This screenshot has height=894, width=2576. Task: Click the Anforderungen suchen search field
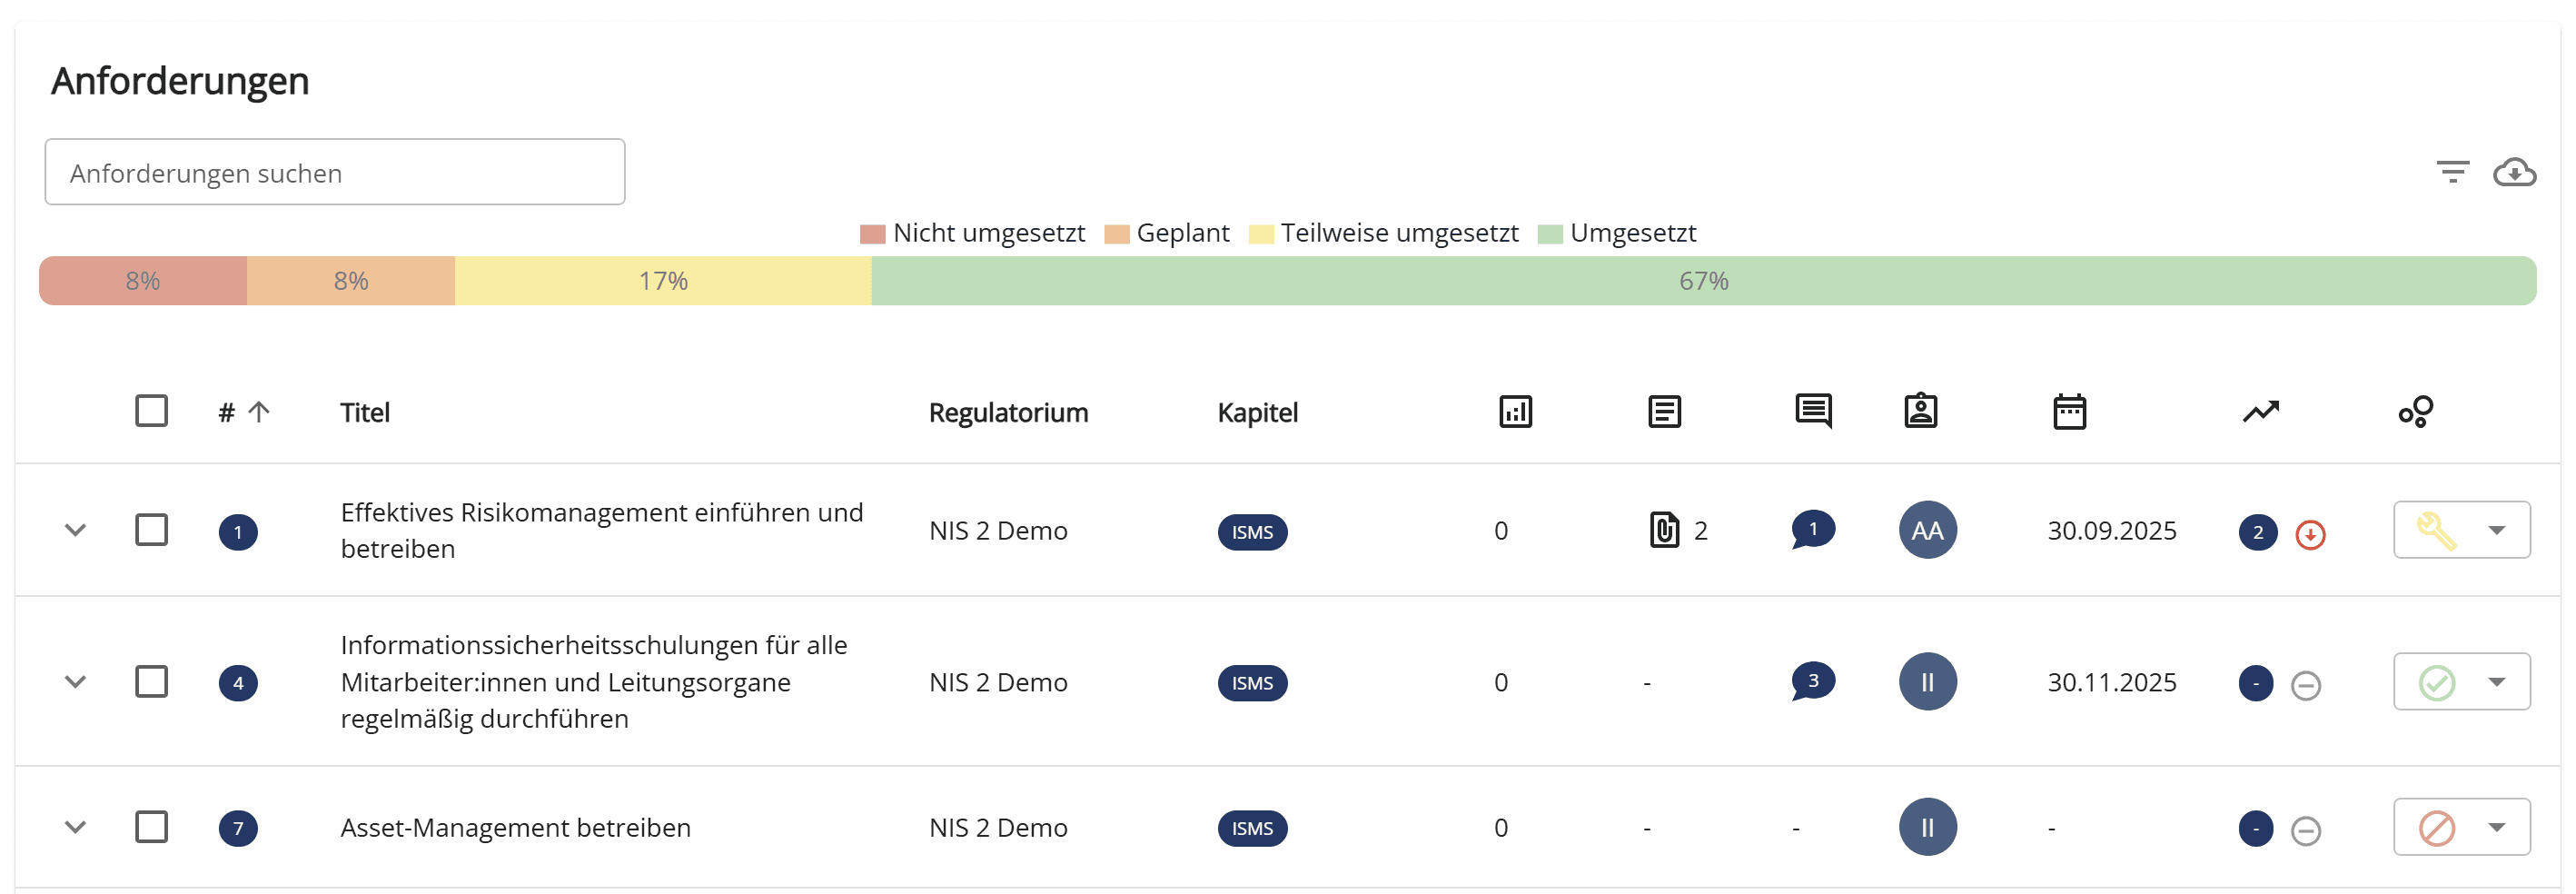pos(335,173)
